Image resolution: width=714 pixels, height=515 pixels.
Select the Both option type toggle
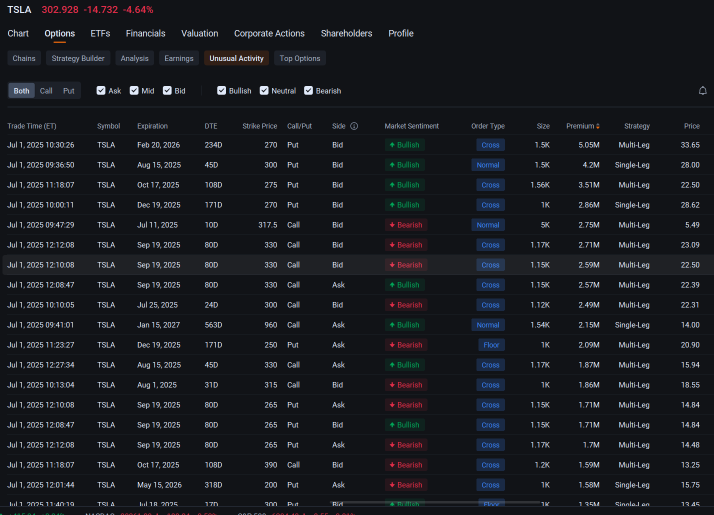[x=21, y=91]
